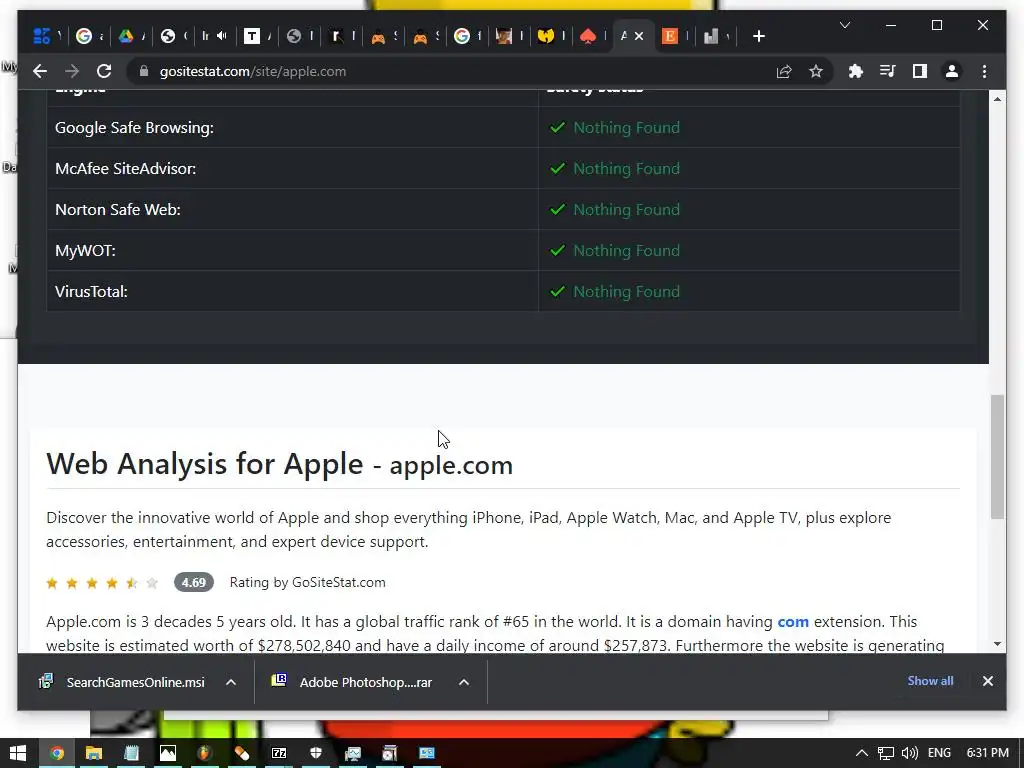Screen dimensions: 1024x768
Task: Show hidden system tray icons
Action: (x=861, y=753)
